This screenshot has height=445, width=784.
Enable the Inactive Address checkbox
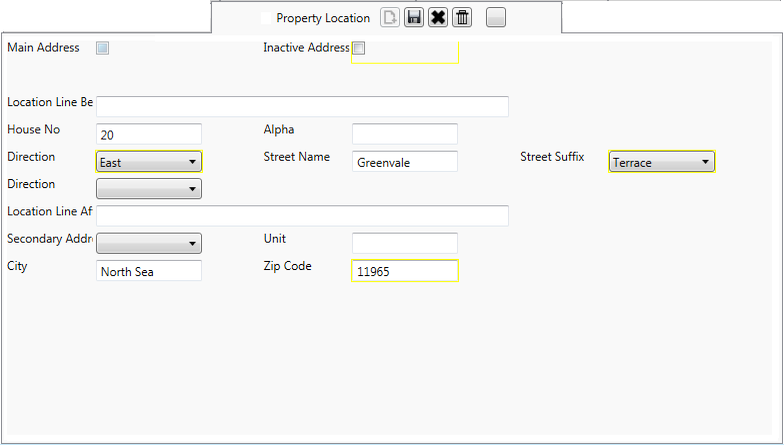pos(359,48)
